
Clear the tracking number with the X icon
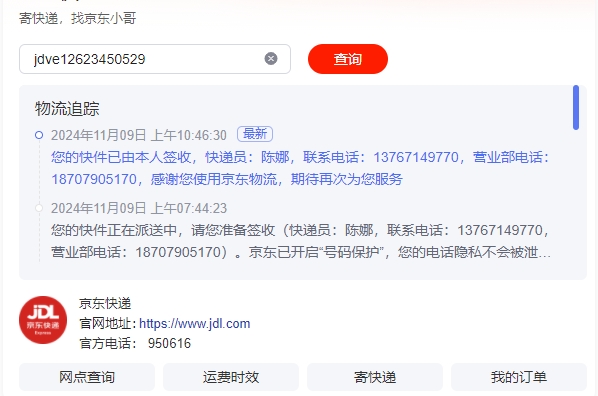point(271,59)
